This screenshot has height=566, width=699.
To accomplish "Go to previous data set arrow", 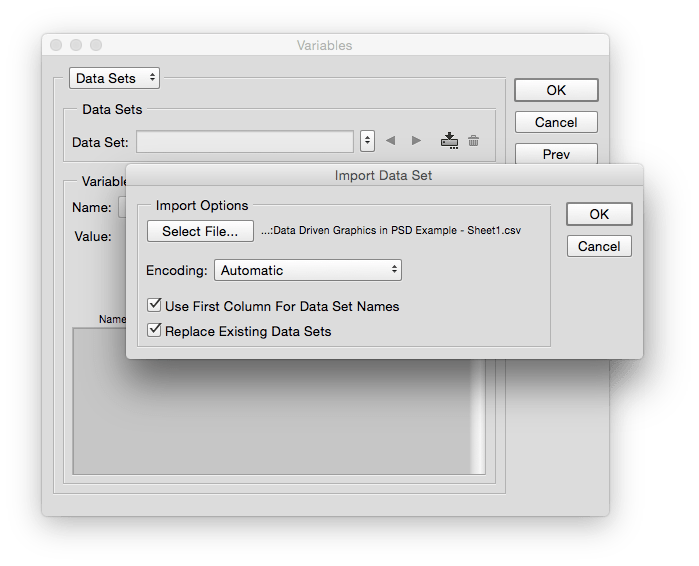I will (x=391, y=141).
